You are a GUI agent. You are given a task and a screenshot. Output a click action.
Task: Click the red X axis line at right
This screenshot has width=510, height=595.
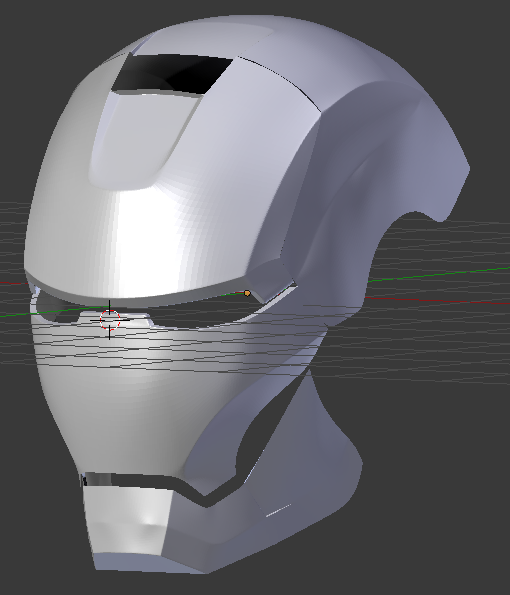(436, 300)
